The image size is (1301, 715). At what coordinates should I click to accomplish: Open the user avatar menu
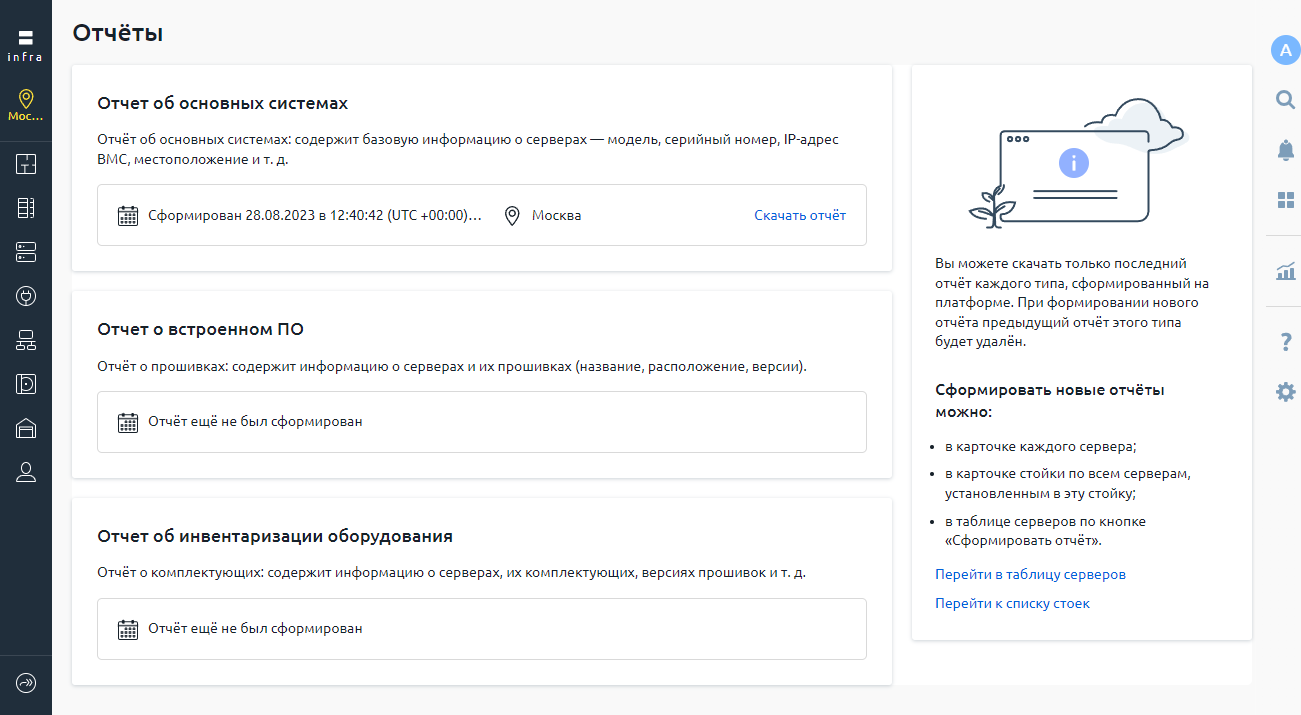pyautogui.click(x=1285, y=50)
